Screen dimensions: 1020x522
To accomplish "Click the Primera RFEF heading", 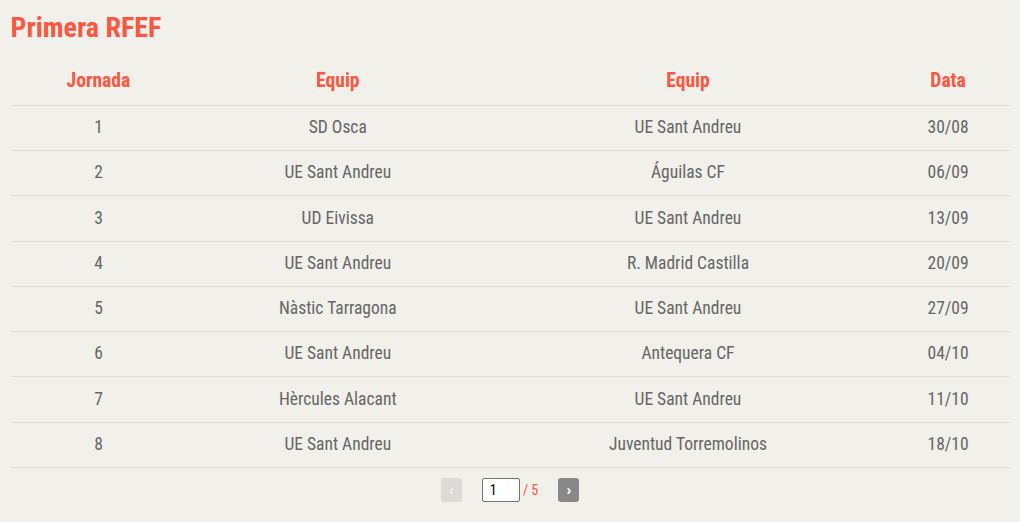I will [86, 27].
